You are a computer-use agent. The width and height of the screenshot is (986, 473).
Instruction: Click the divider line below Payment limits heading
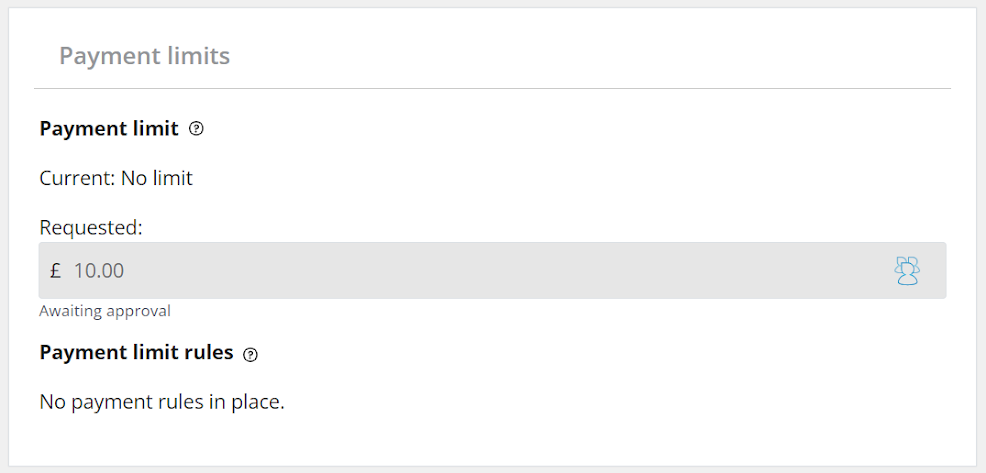(x=492, y=89)
